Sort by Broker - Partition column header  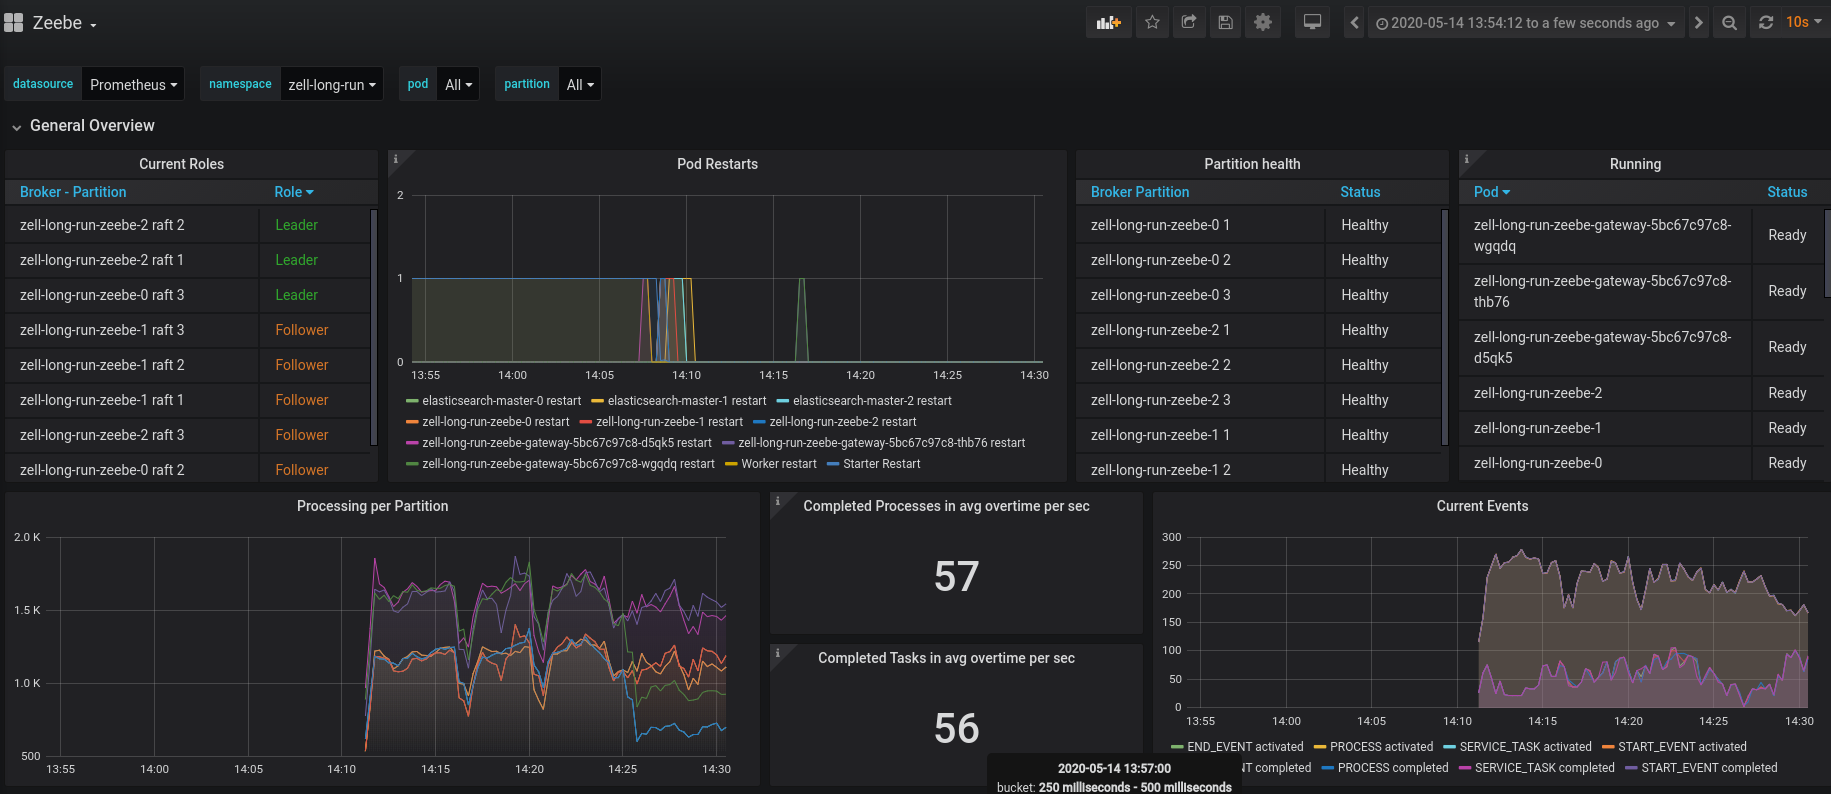click(x=73, y=192)
